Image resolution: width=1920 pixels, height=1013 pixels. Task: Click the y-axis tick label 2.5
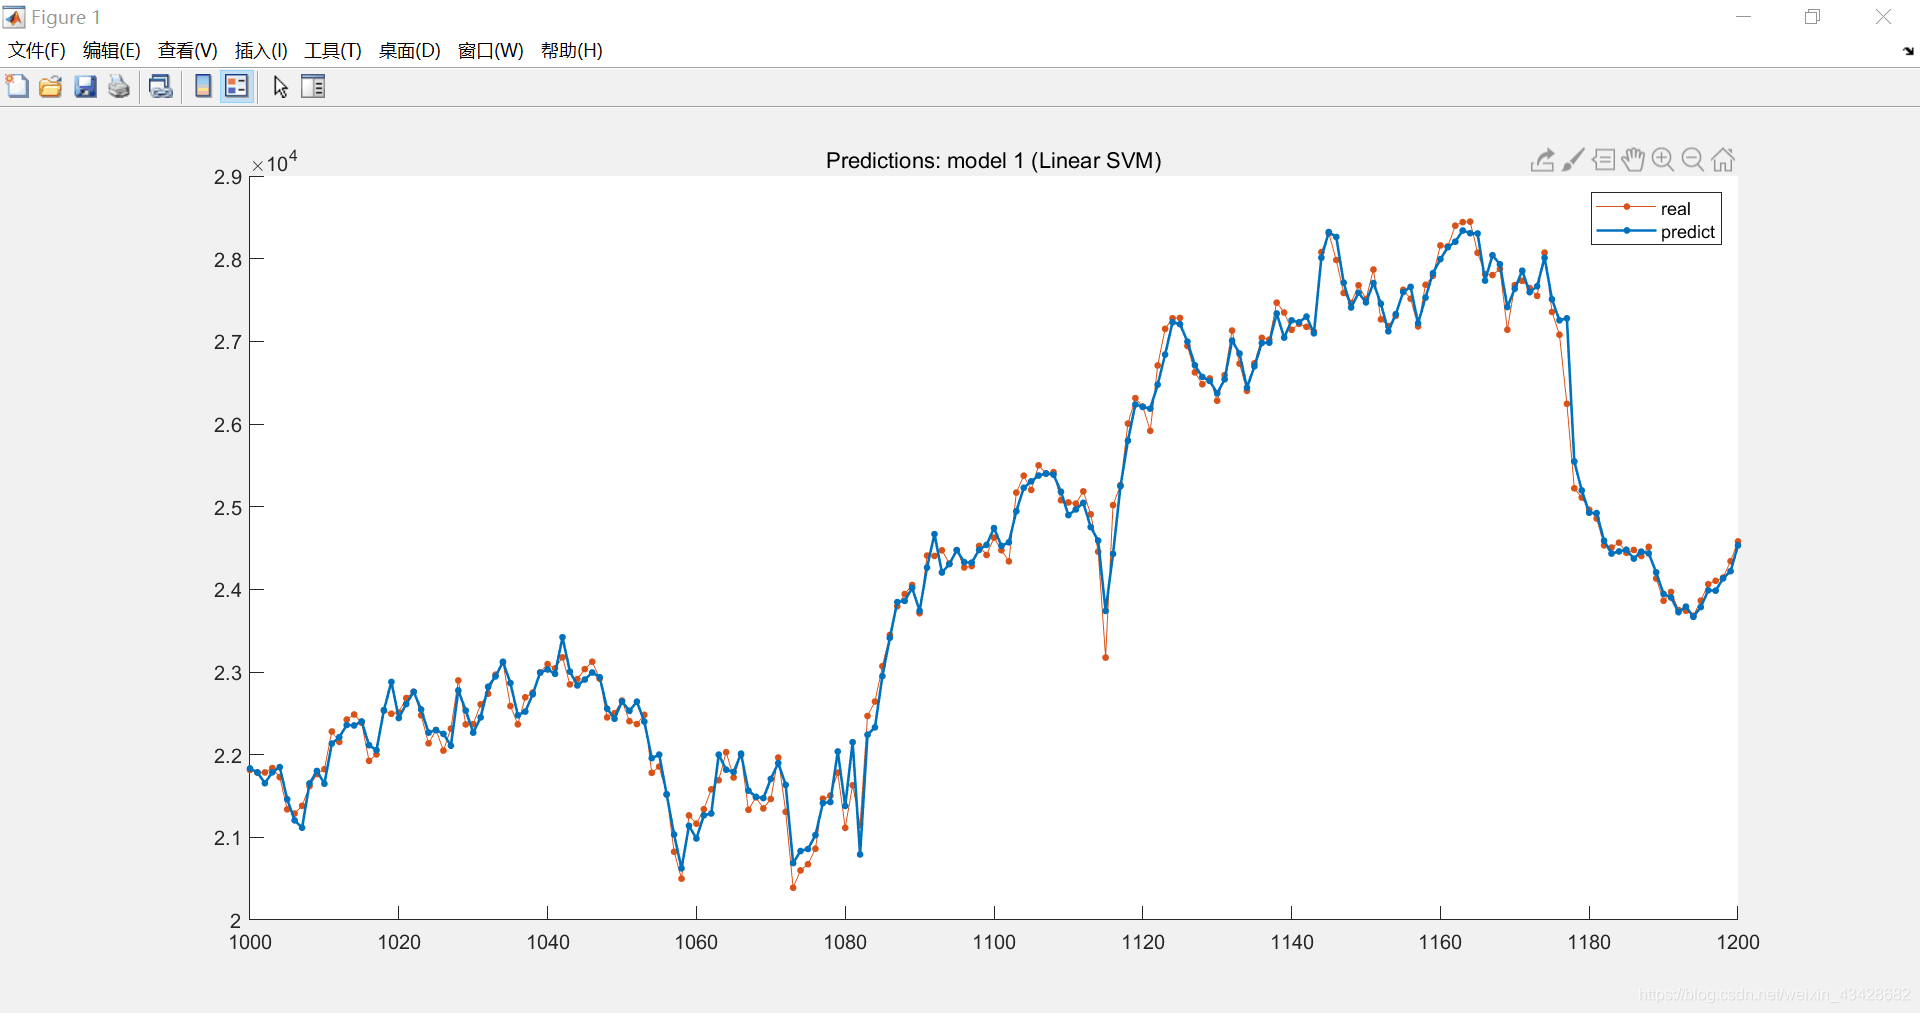click(x=228, y=508)
